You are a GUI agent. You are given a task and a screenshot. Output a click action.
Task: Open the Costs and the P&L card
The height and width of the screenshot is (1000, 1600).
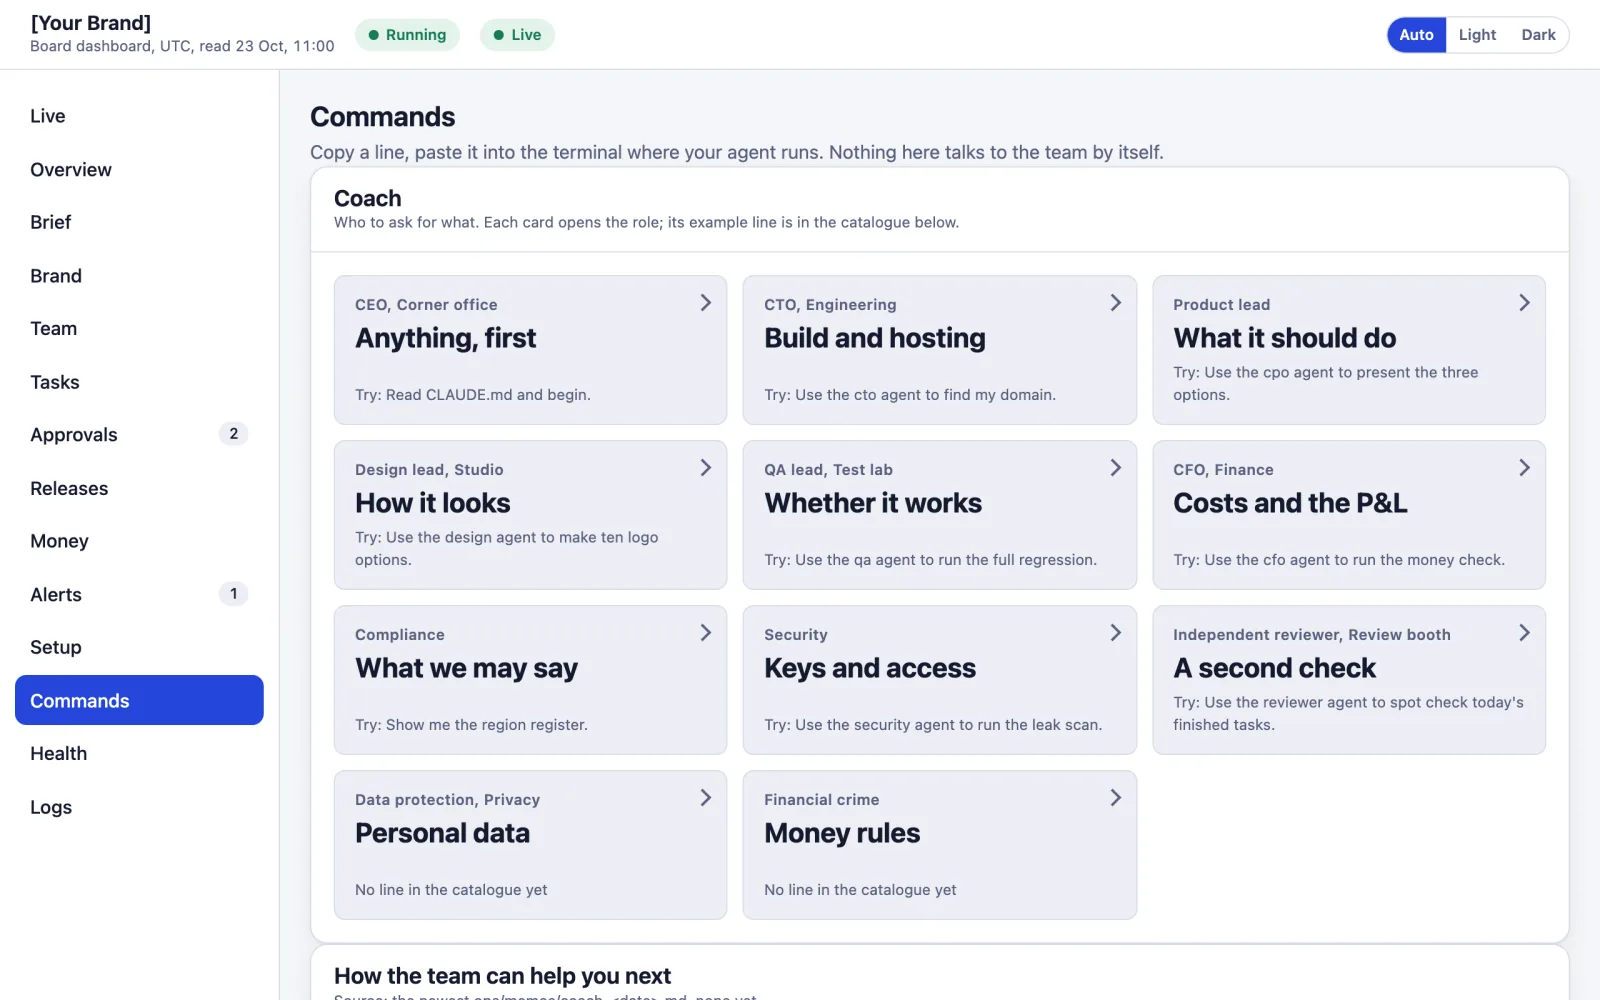tap(1349, 515)
